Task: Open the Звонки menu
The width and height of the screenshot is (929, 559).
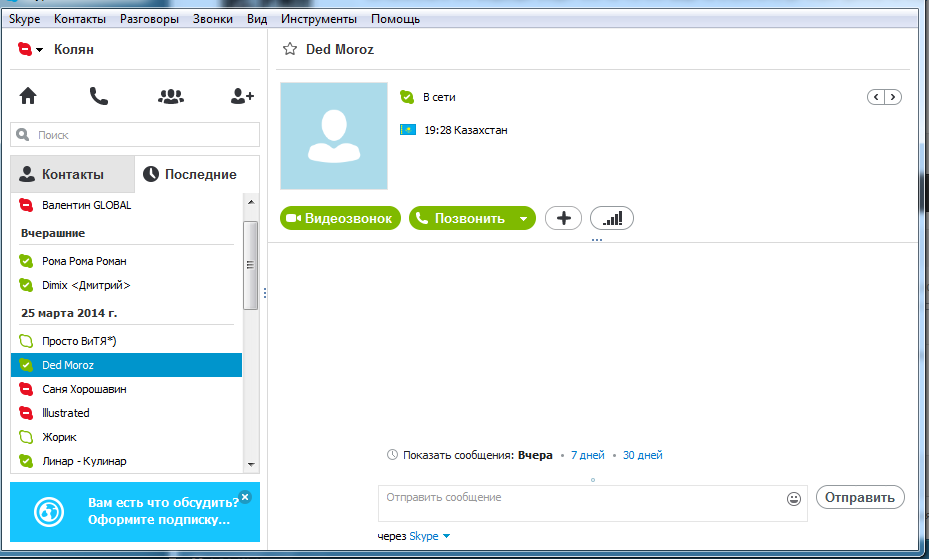Action: tap(213, 19)
